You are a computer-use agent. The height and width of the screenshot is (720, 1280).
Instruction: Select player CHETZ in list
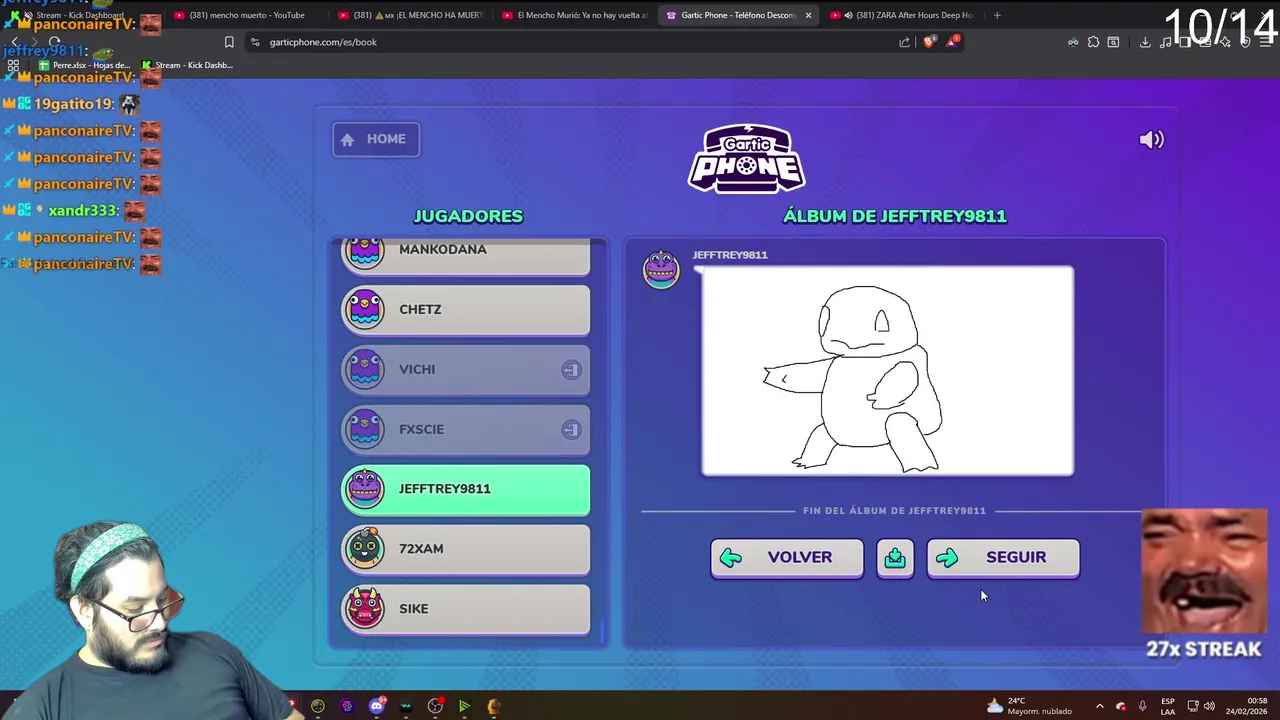(466, 310)
